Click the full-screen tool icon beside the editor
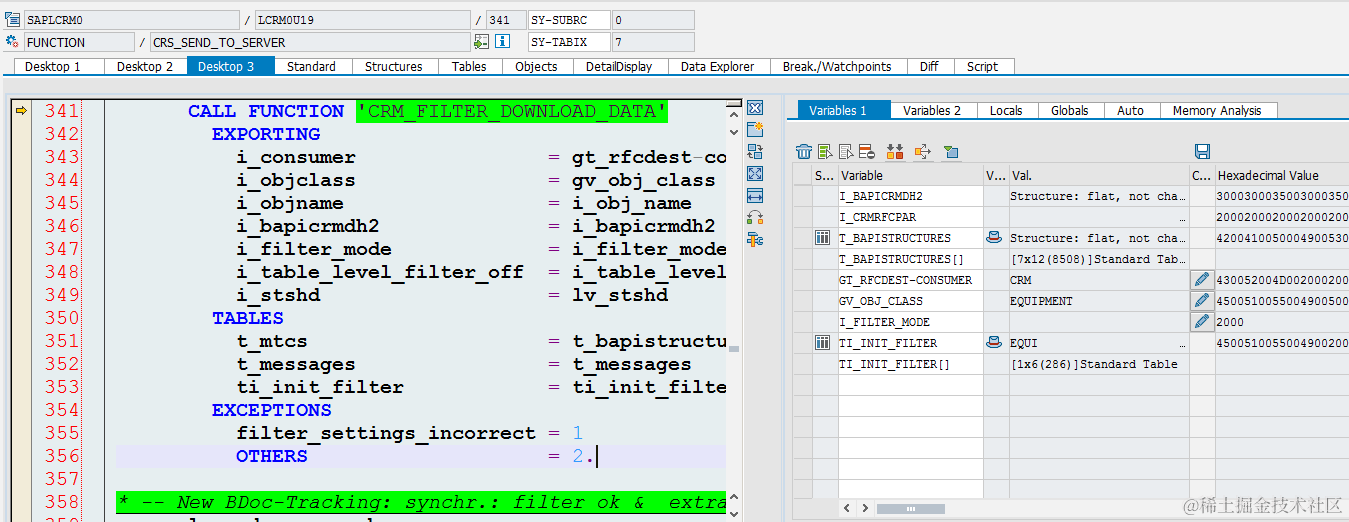The height and width of the screenshot is (522, 1349). pyautogui.click(x=755, y=173)
